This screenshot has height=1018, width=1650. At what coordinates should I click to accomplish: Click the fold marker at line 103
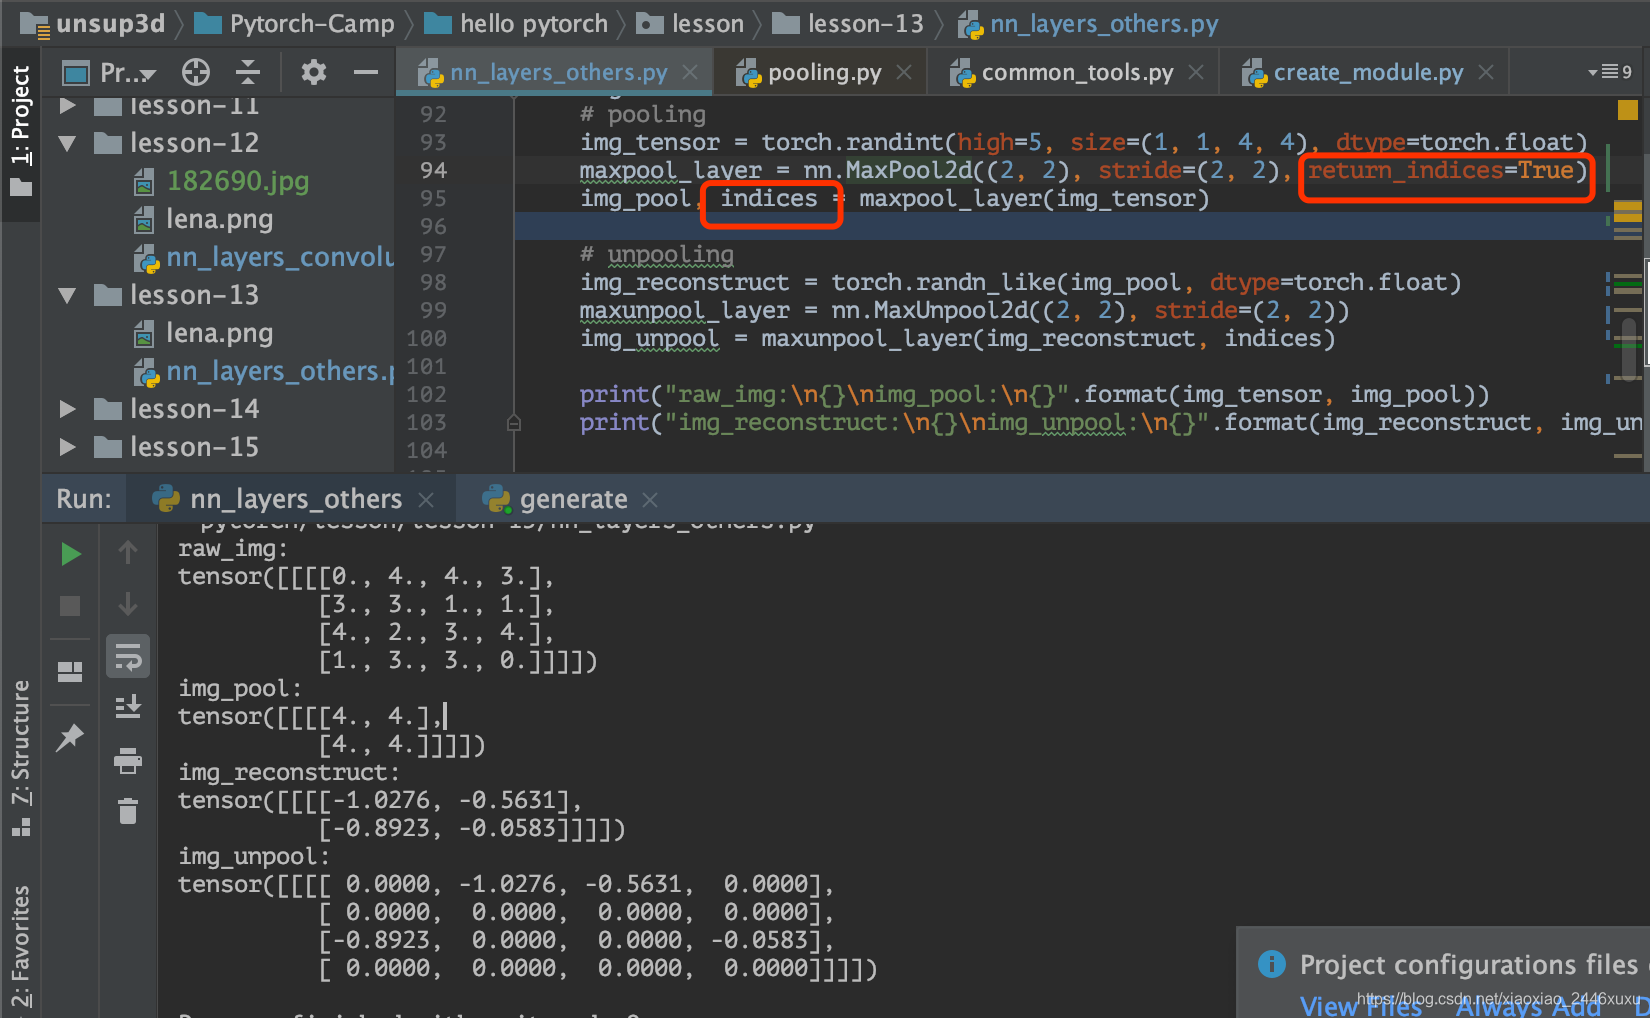[514, 423]
